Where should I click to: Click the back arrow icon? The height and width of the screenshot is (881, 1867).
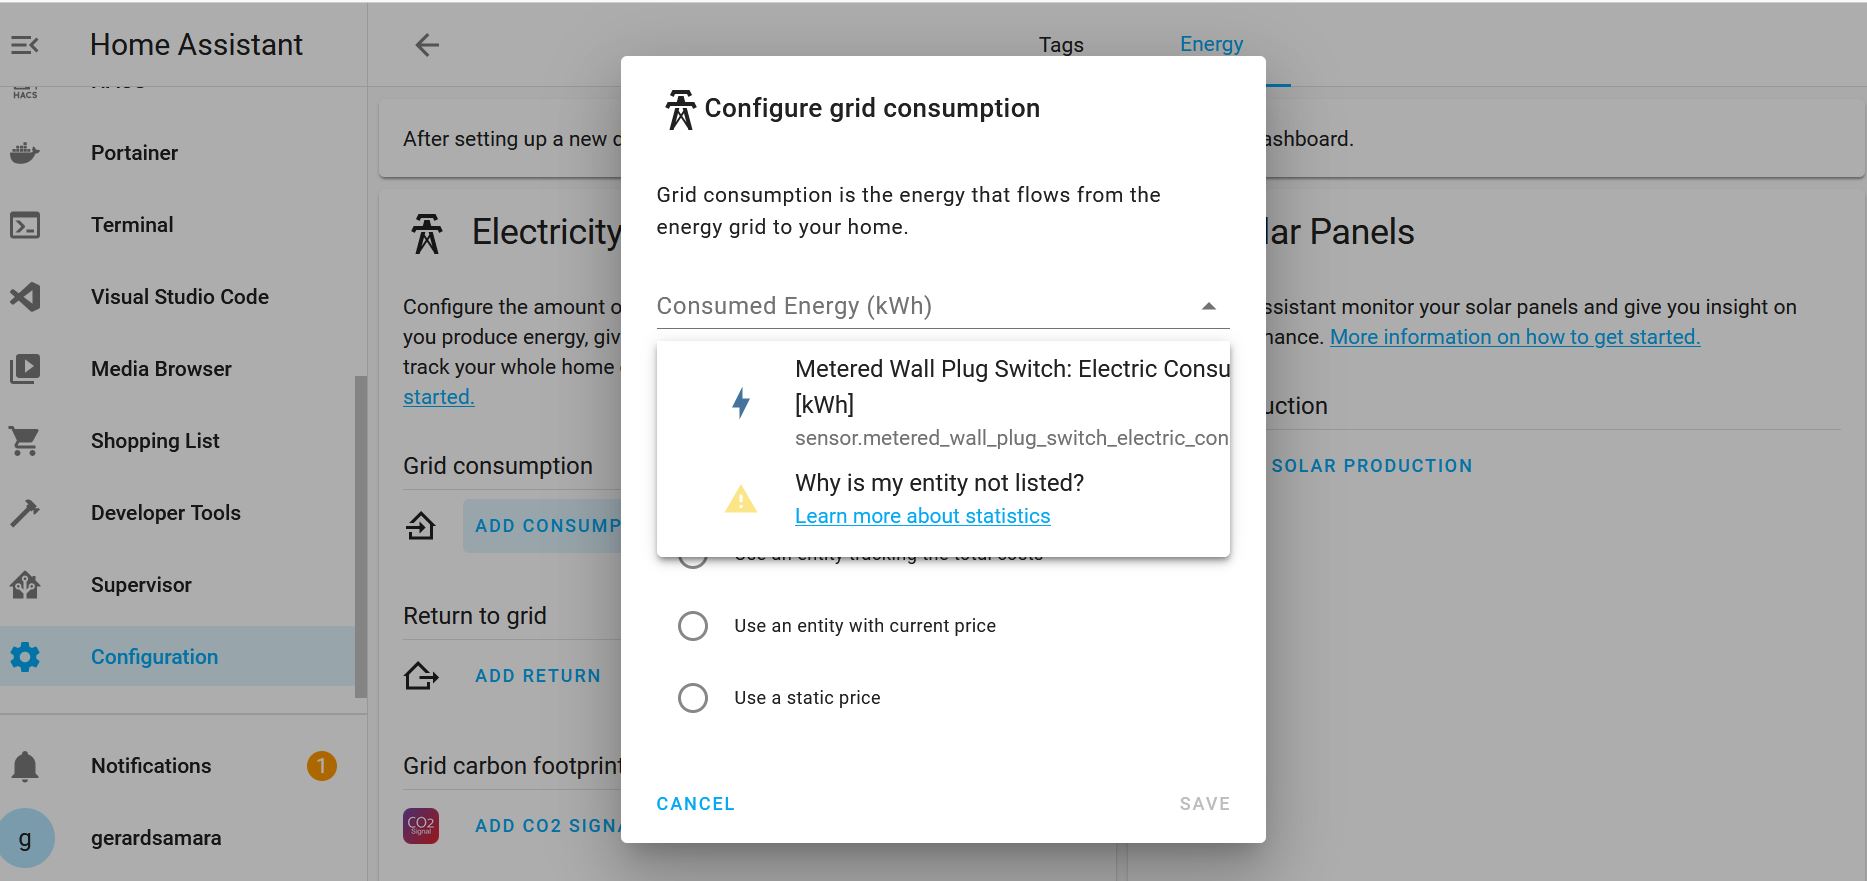427,45
